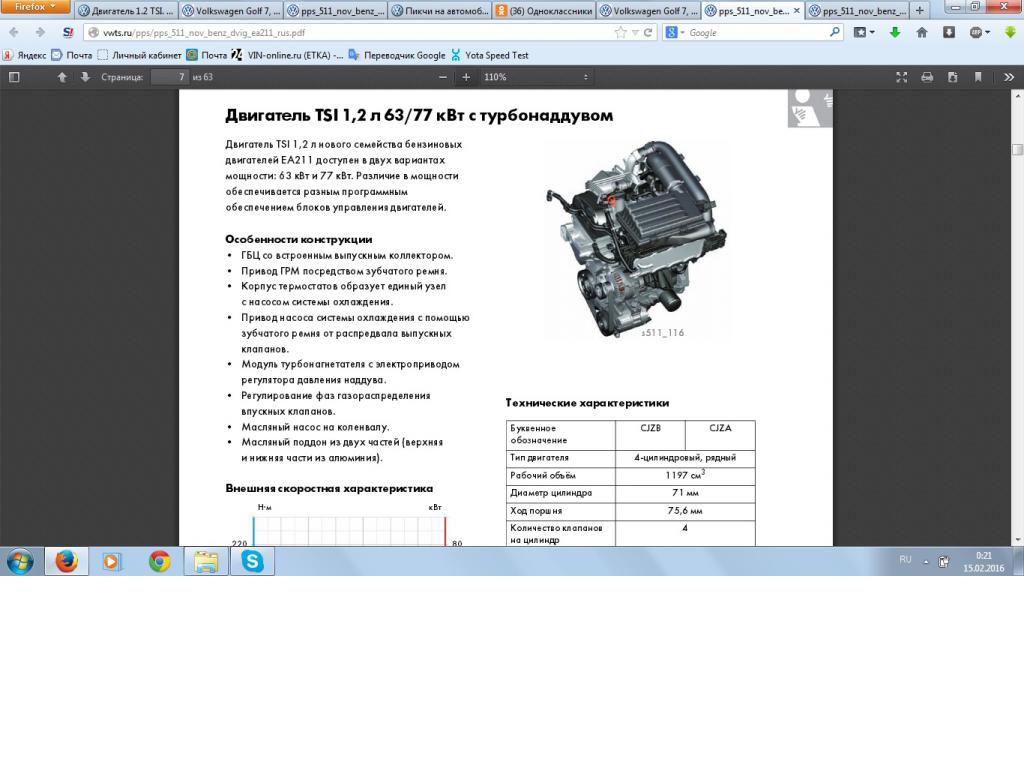Go forward in browser history
This screenshot has height=768, width=1024.
click(x=40, y=33)
